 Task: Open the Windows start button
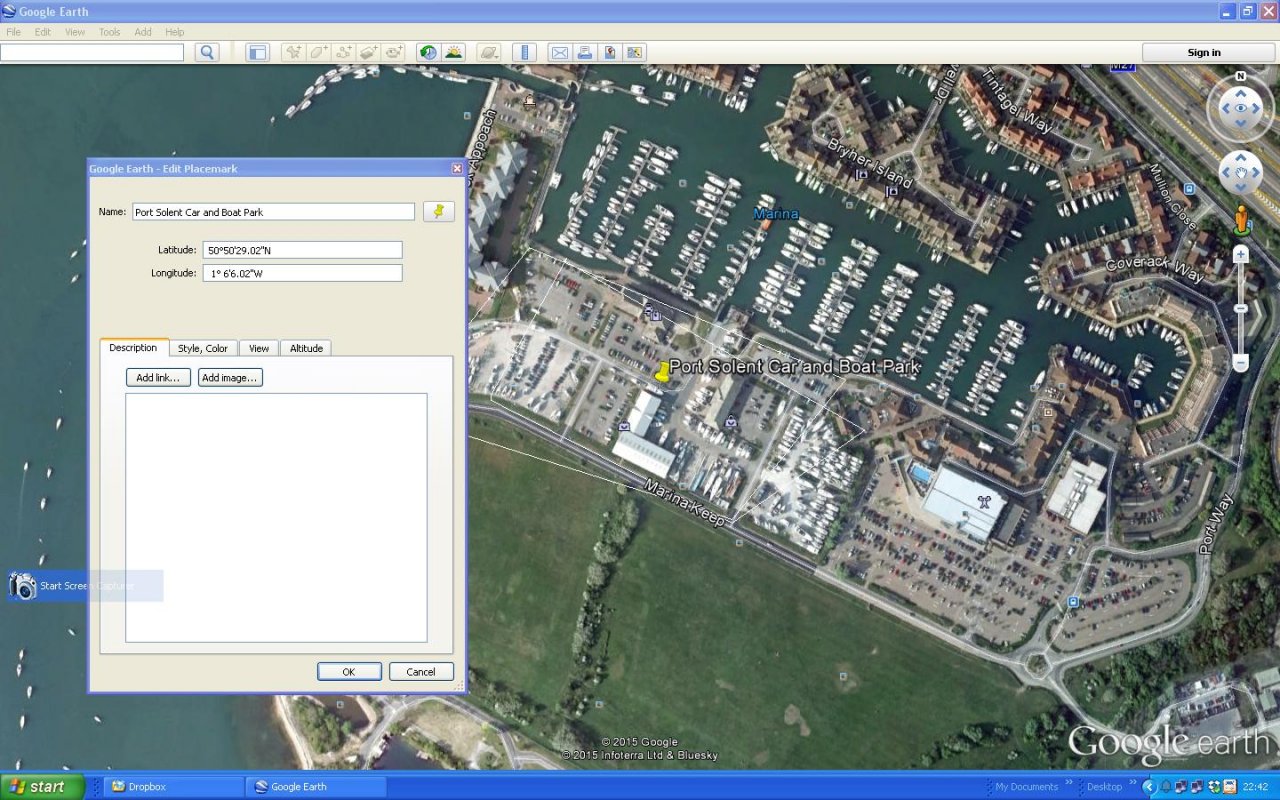(42, 787)
